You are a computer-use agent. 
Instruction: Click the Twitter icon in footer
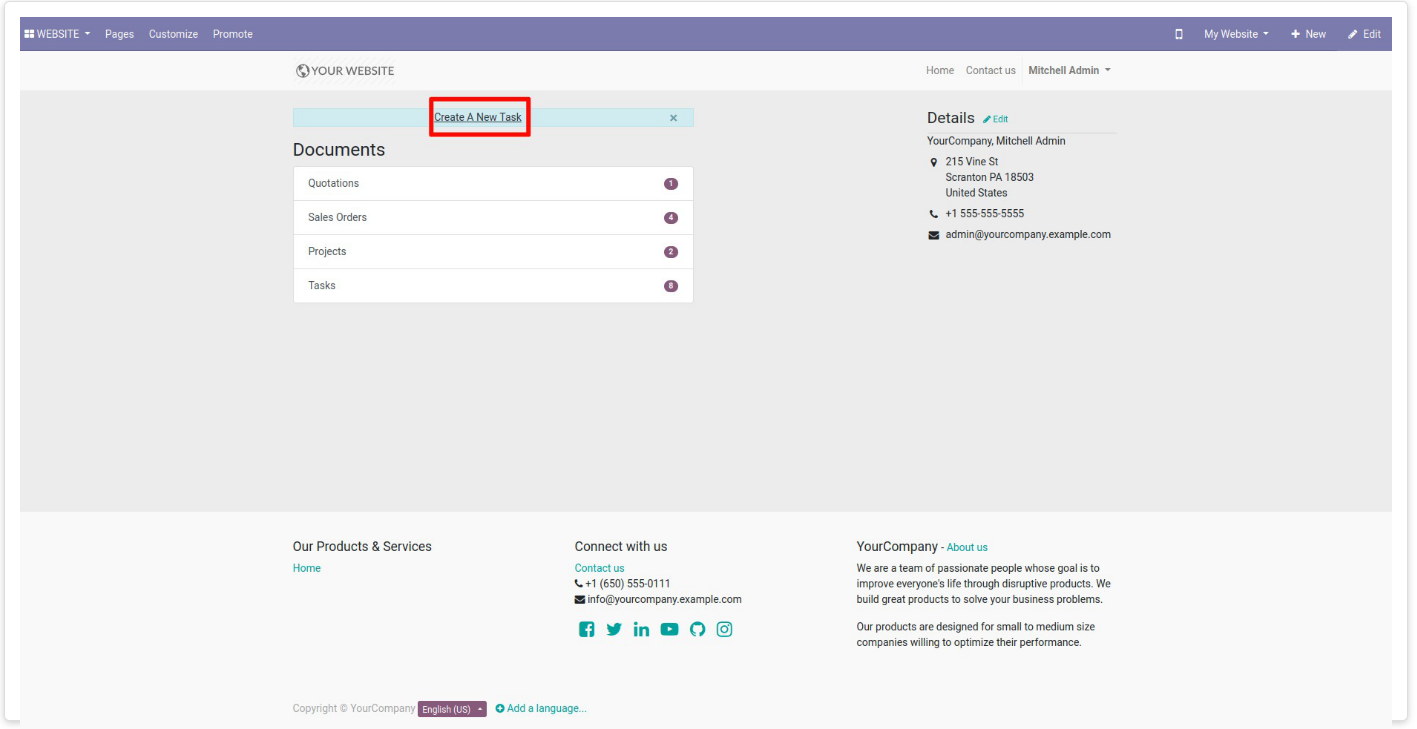coord(614,629)
